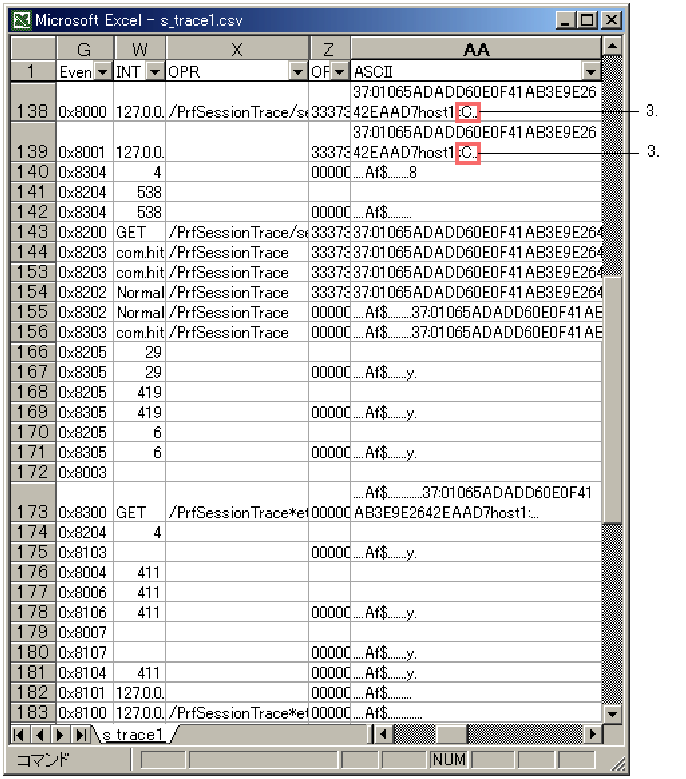This screenshot has height=779, width=686.
Task: Switch to the s_trace1 sheet tab
Action: (x=132, y=735)
